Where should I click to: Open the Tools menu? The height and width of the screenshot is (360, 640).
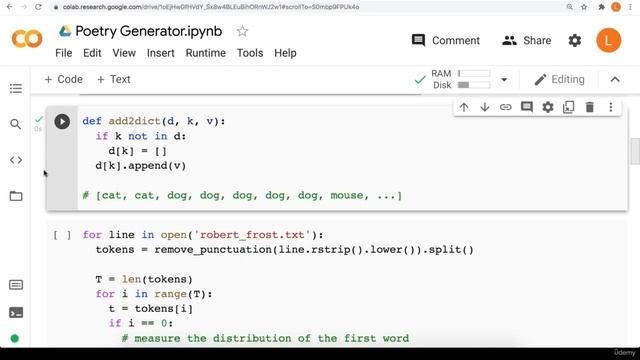[250, 53]
